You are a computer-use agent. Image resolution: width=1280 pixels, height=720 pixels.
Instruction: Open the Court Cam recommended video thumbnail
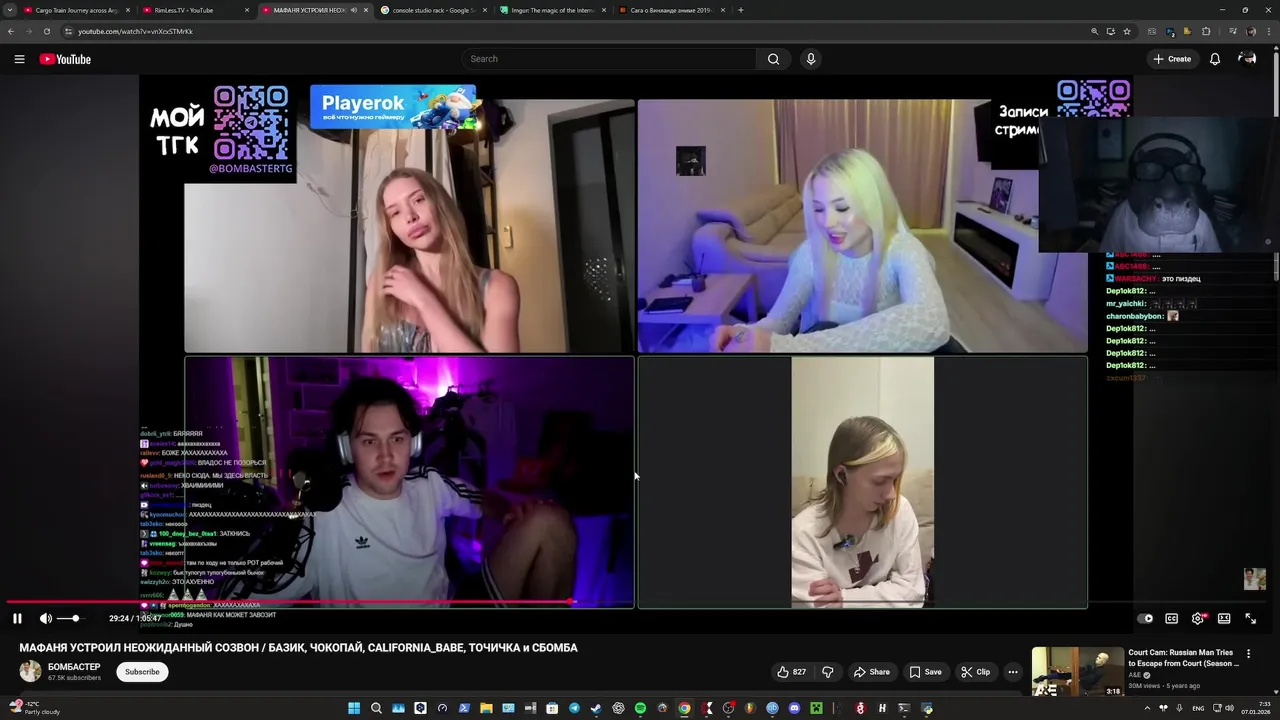(1078, 672)
